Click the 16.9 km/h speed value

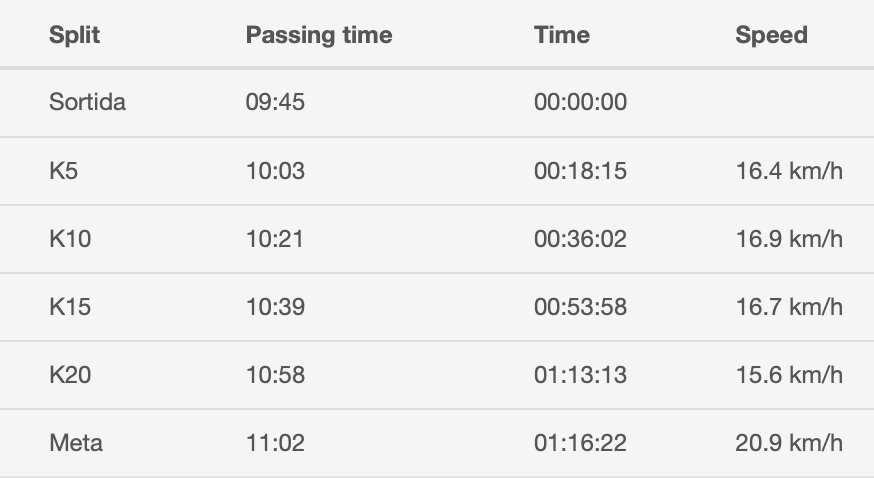click(789, 239)
